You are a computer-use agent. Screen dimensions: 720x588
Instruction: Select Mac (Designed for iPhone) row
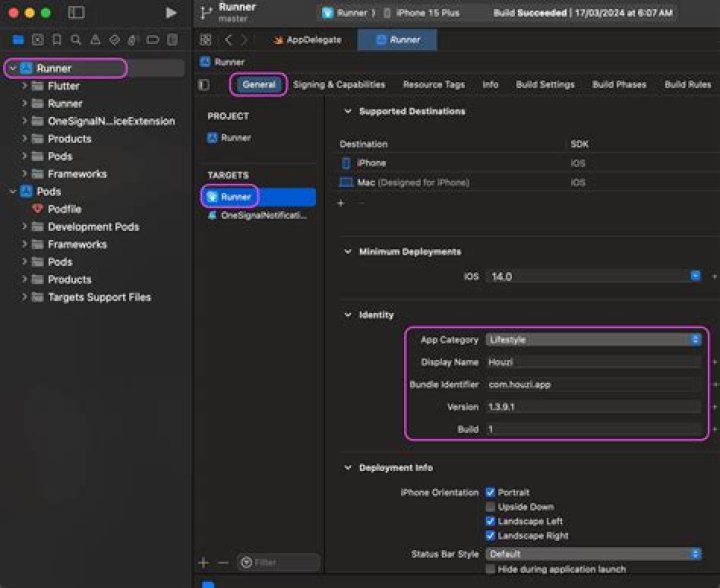pyautogui.click(x=528, y=182)
